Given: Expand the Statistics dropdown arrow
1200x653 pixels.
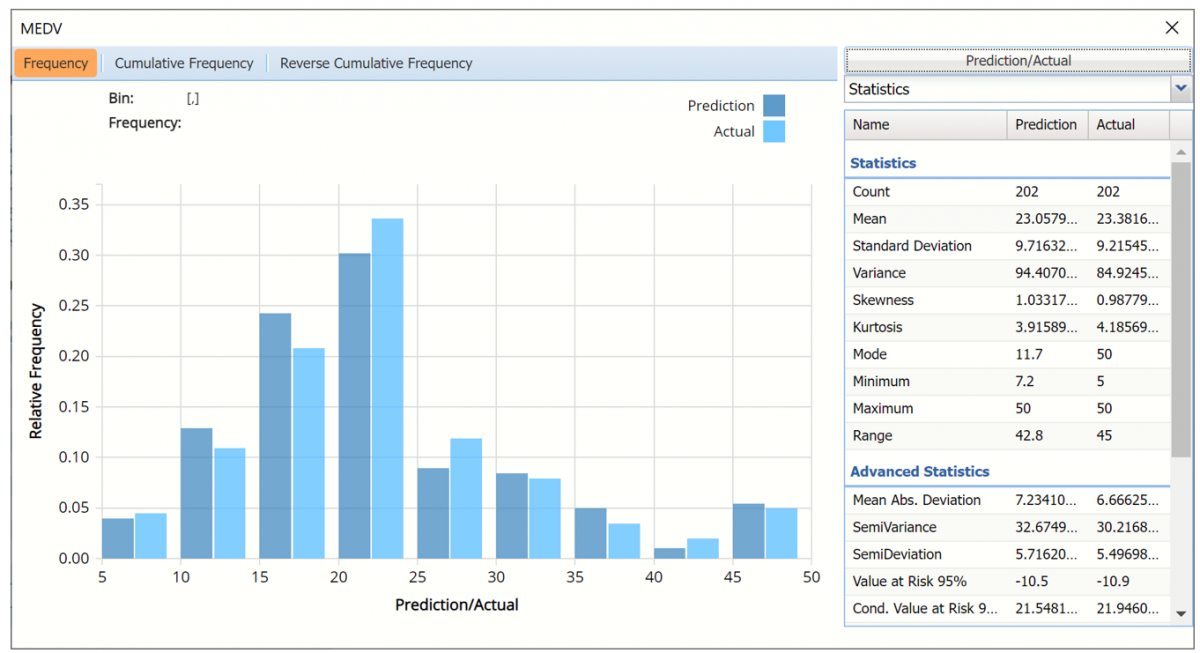Looking at the screenshot, I should click(1181, 89).
